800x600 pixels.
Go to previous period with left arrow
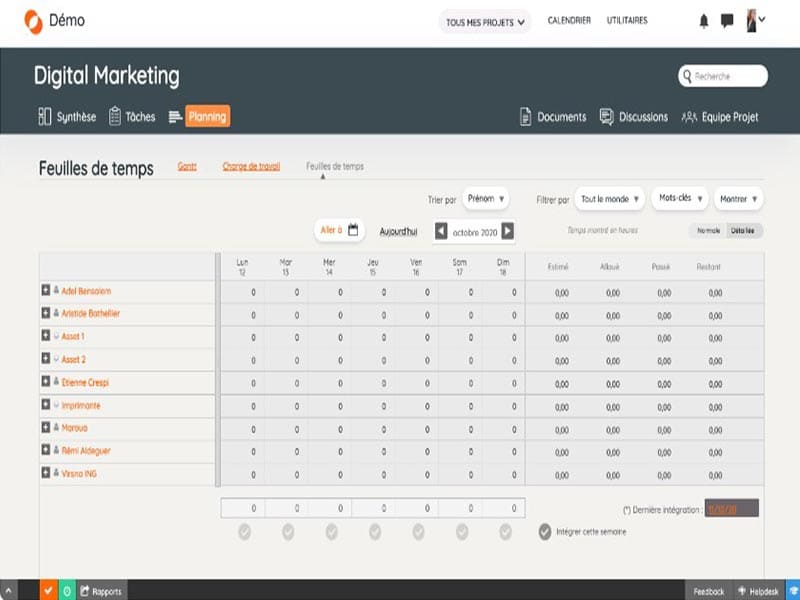tap(441, 231)
